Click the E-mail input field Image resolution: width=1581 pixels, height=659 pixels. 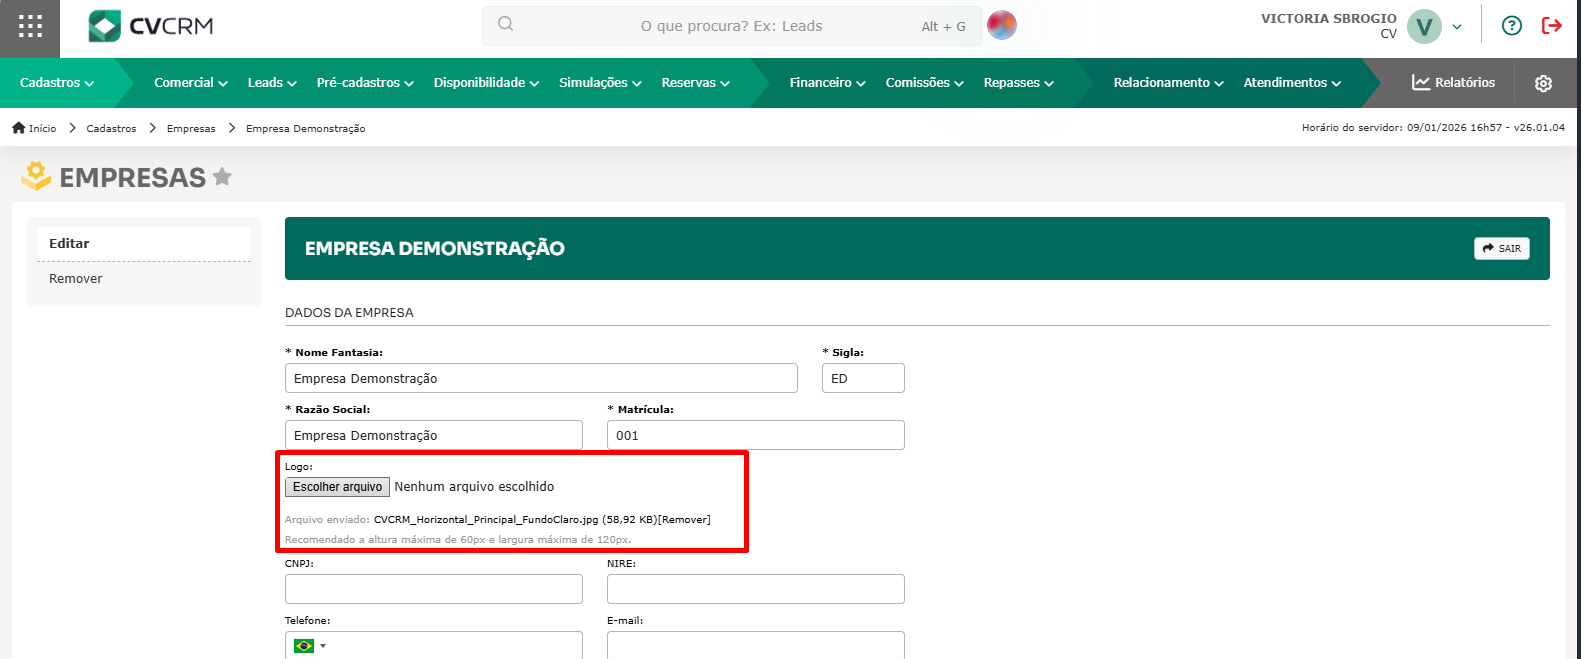click(756, 645)
